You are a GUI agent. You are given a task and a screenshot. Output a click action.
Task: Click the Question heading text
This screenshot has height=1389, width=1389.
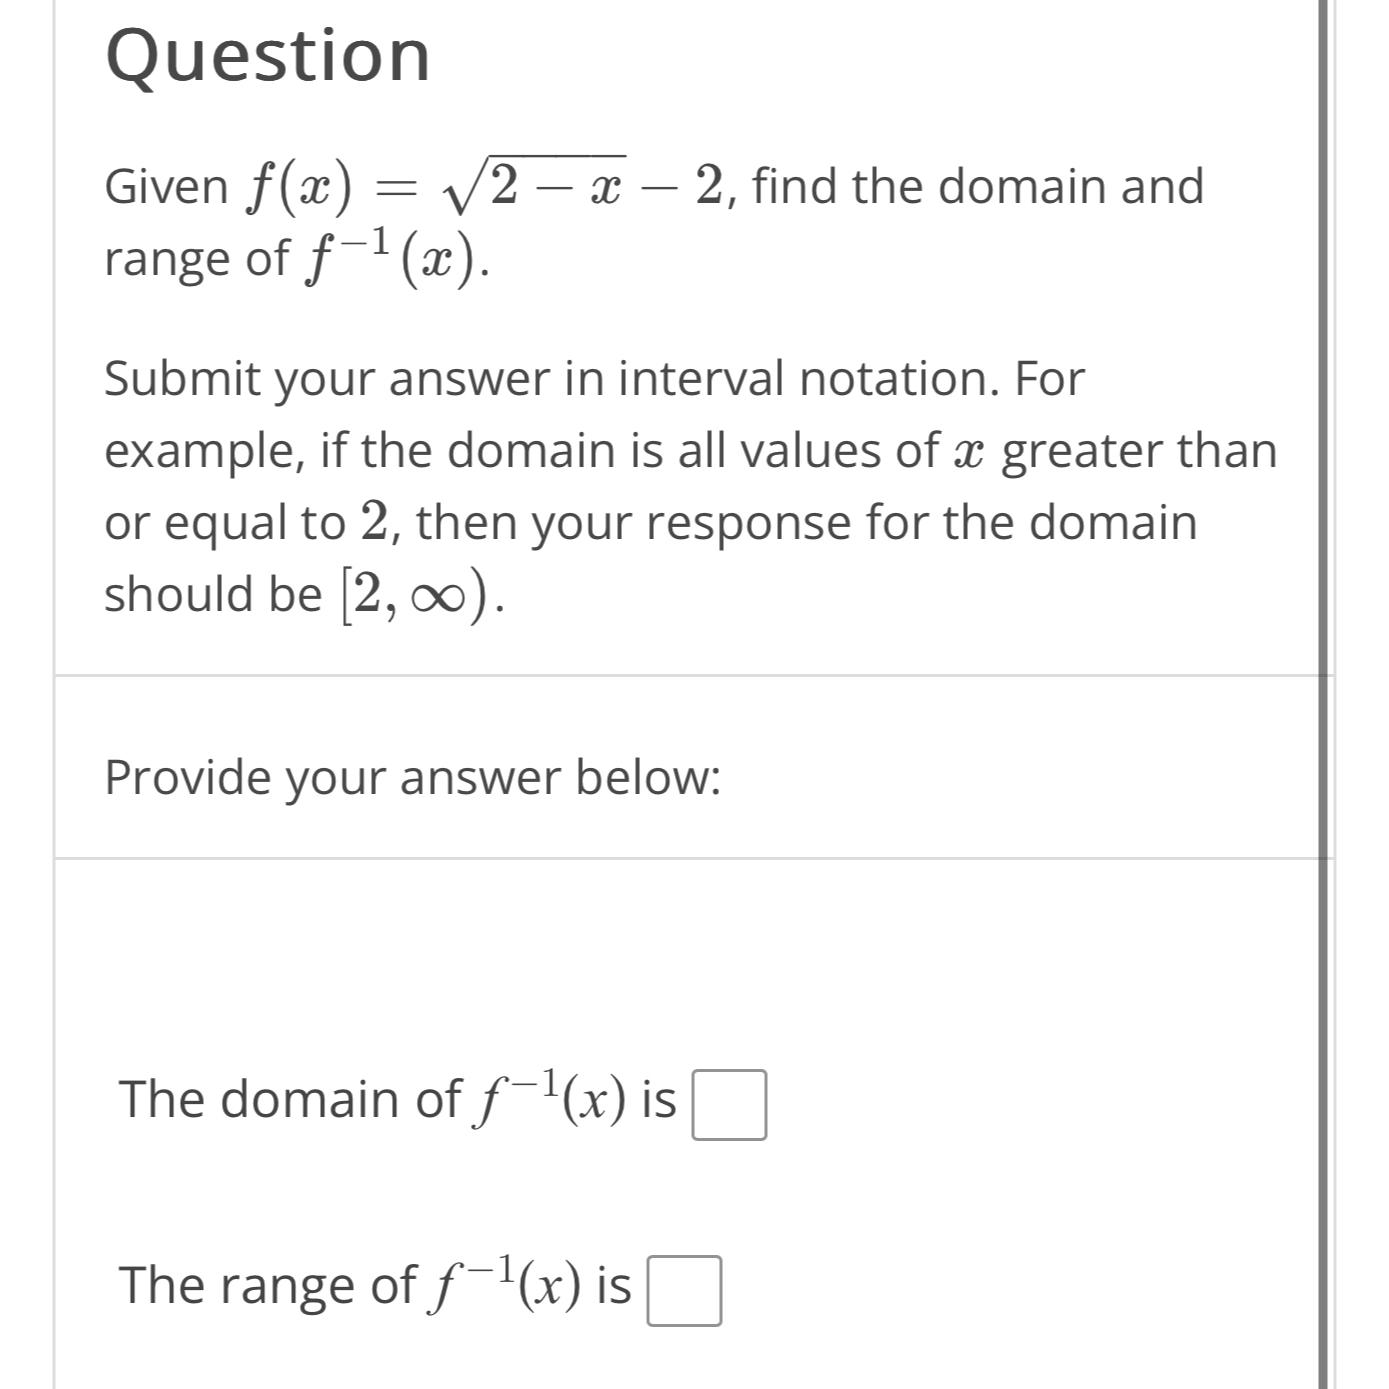click(x=266, y=57)
